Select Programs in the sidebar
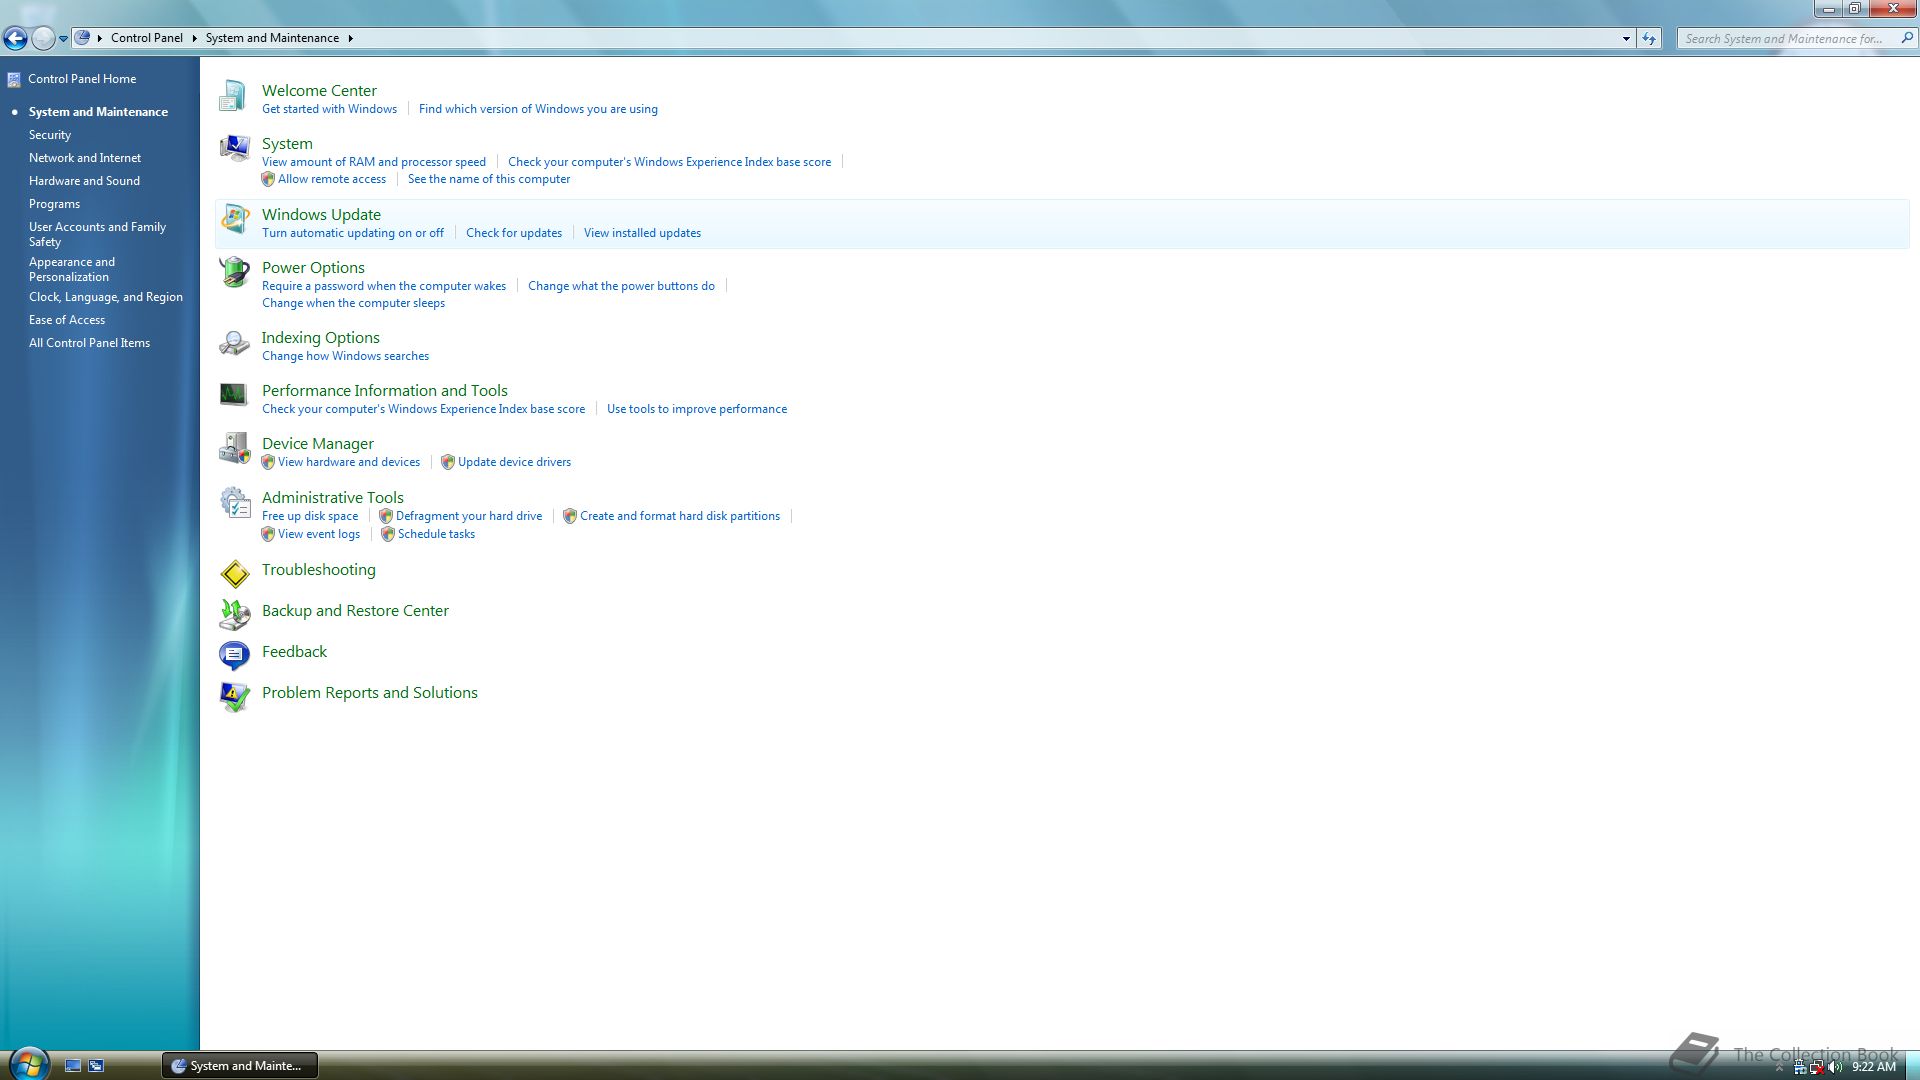 [54, 204]
